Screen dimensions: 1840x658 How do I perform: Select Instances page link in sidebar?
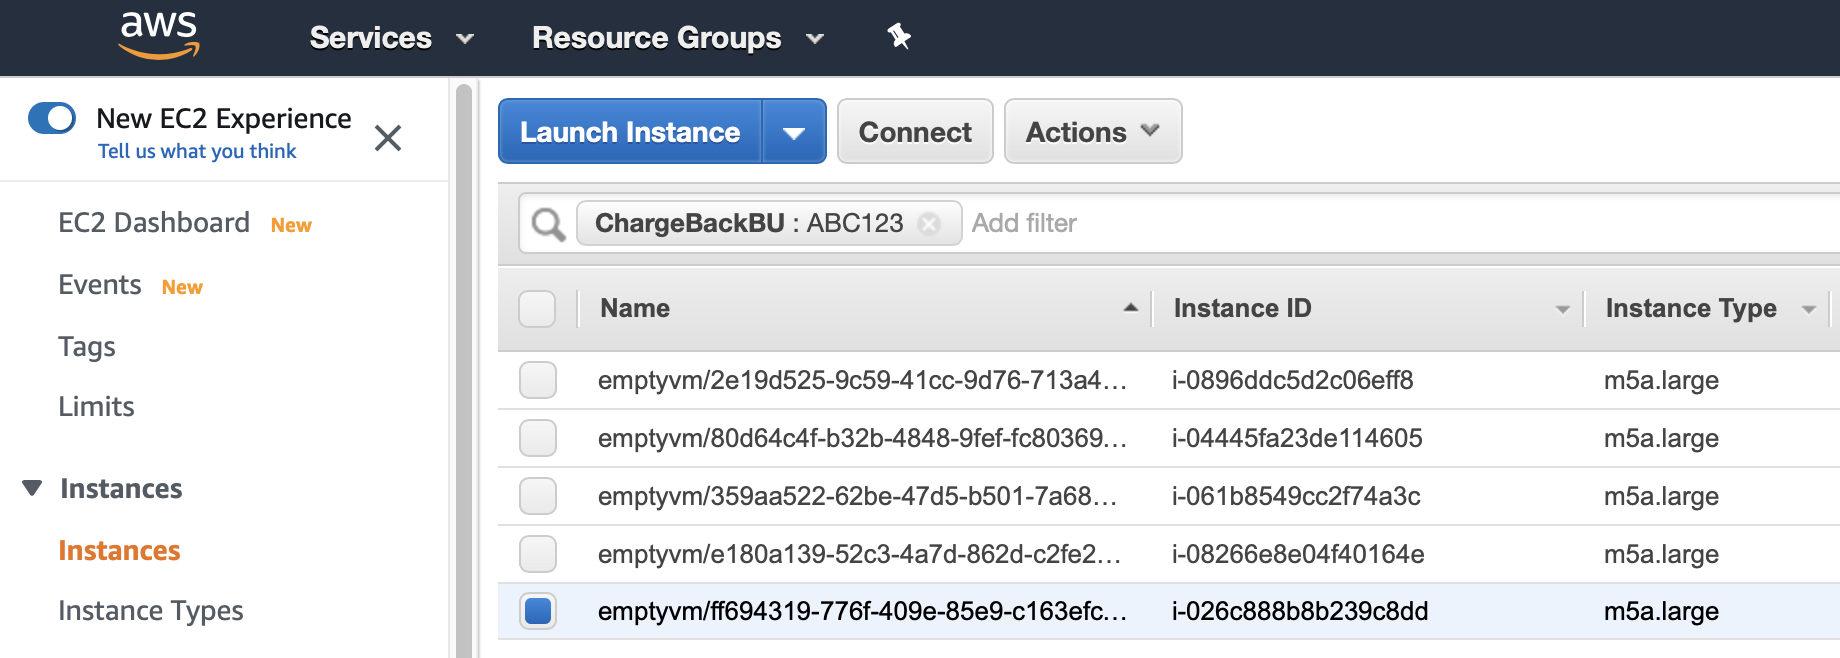119,551
